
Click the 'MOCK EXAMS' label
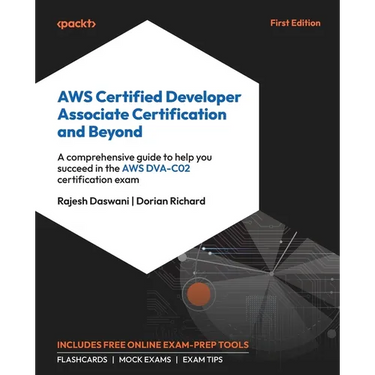[x=145, y=360]
